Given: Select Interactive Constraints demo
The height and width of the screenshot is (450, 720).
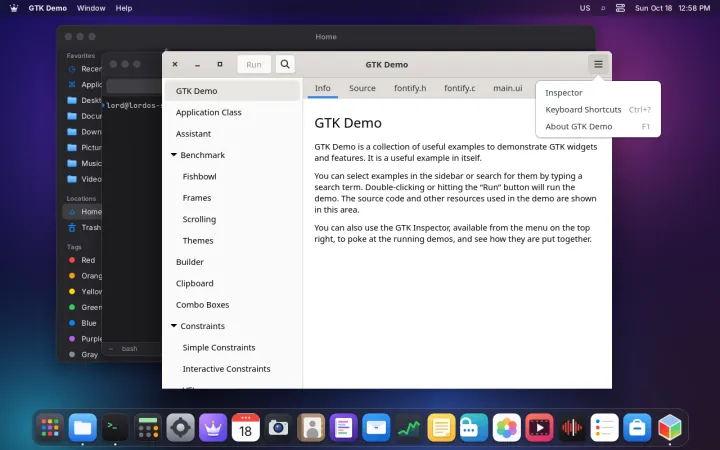Looking at the screenshot, I should 232,369.
